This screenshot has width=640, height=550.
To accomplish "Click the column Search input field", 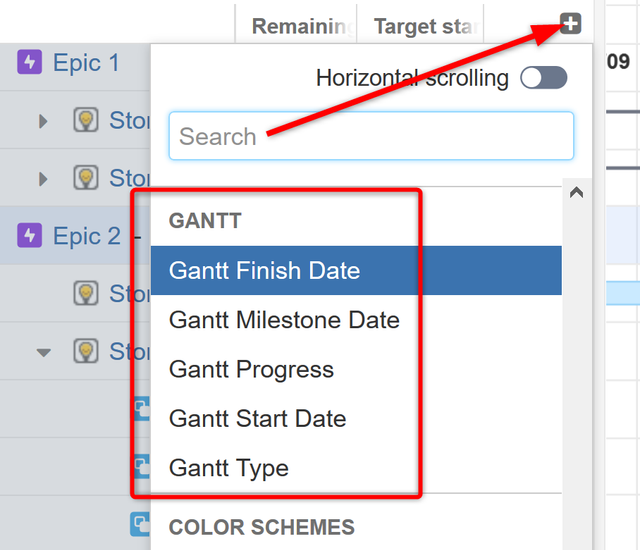I will pyautogui.click(x=371, y=136).
